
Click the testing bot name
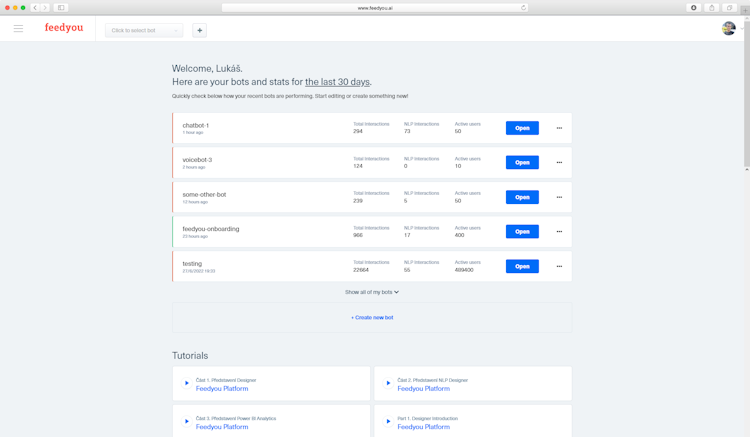click(x=192, y=264)
